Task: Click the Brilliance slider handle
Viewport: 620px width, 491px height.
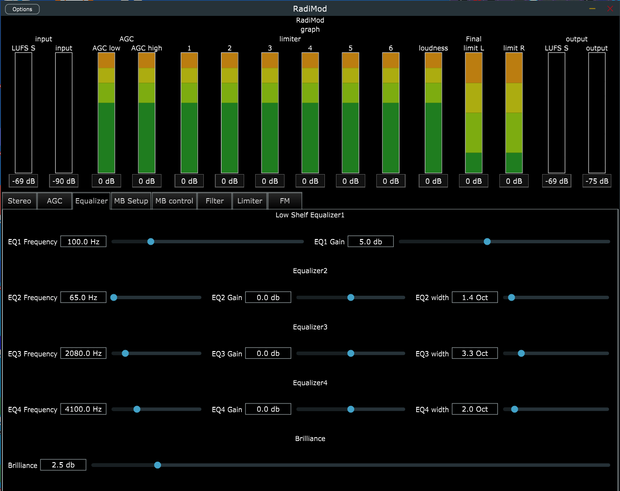Action: pos(157,465)
